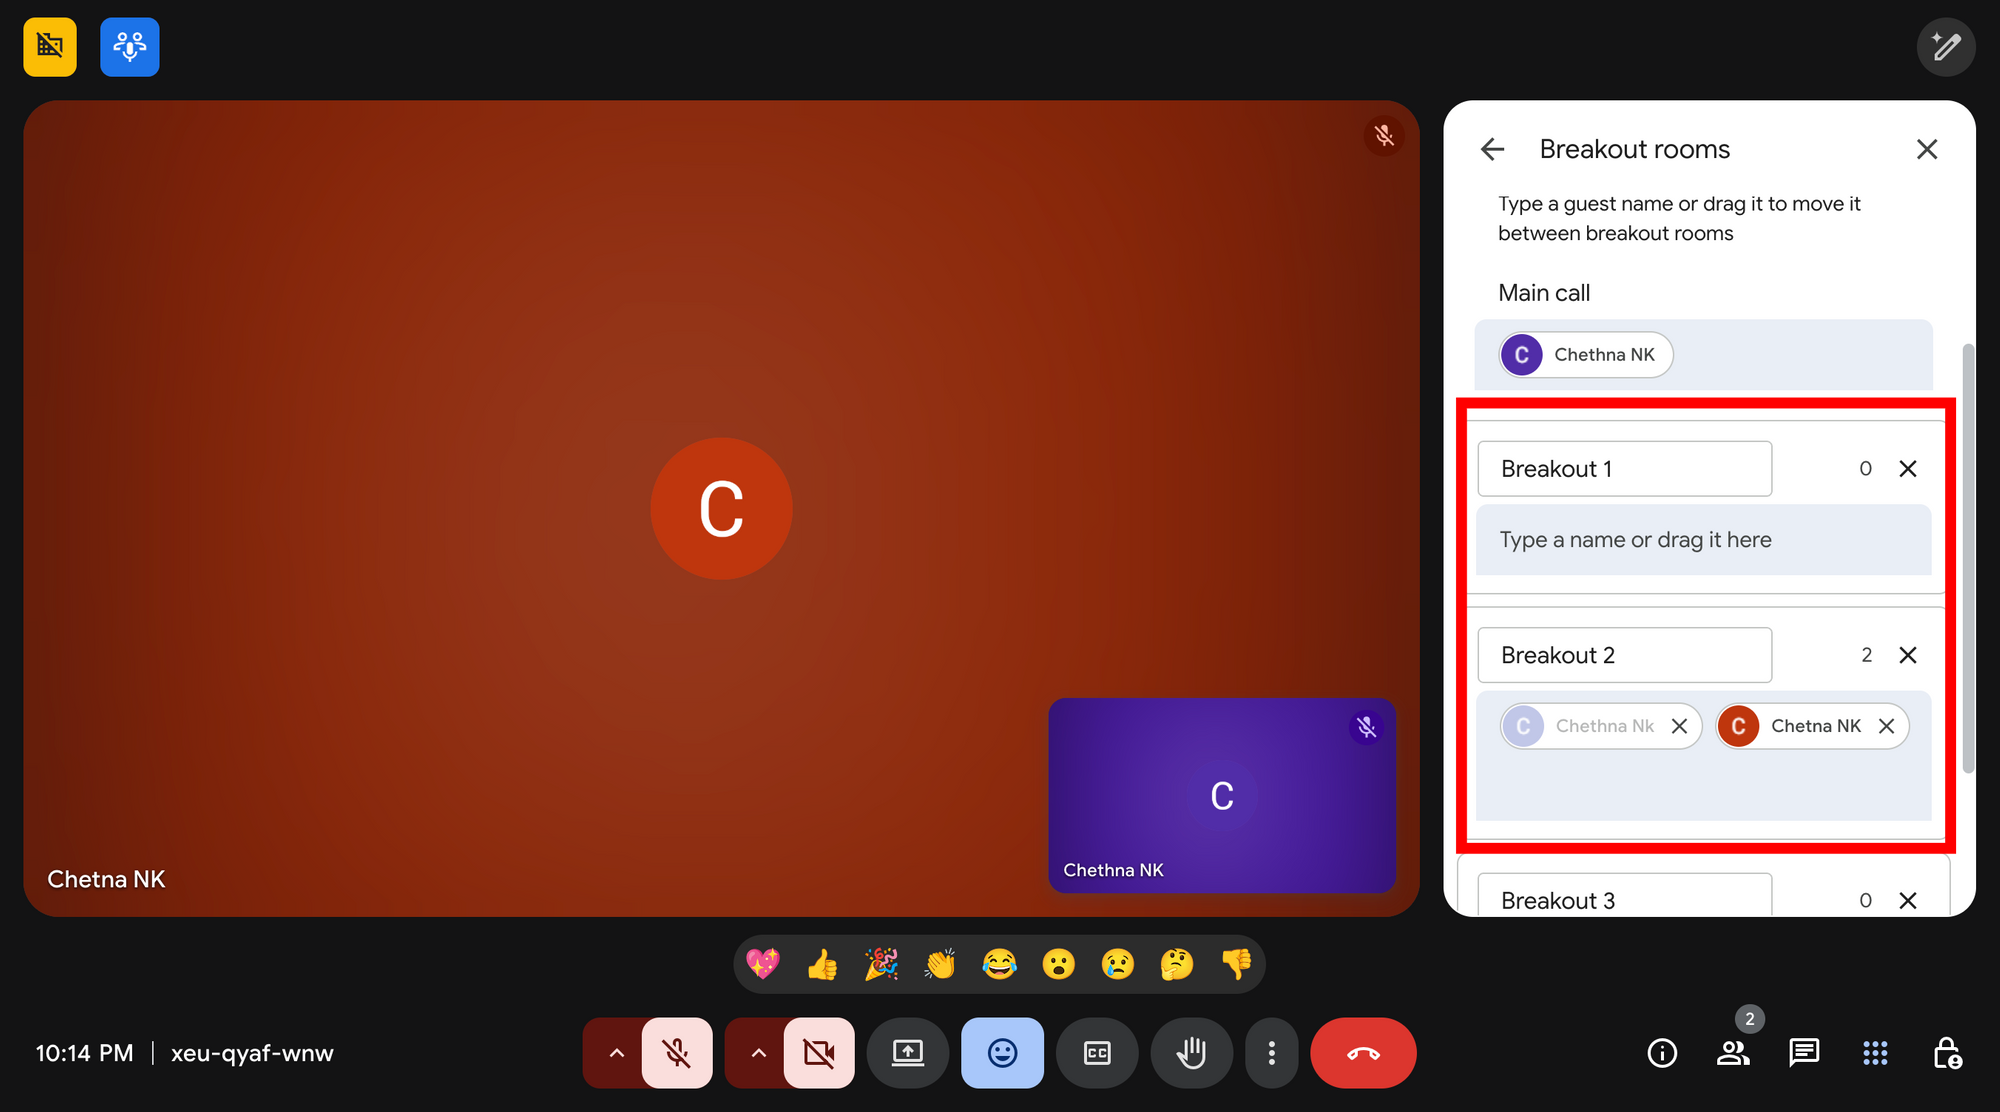Expand the audio settings chevron
The image size is (2000, 1112).
coord(617,1052)
